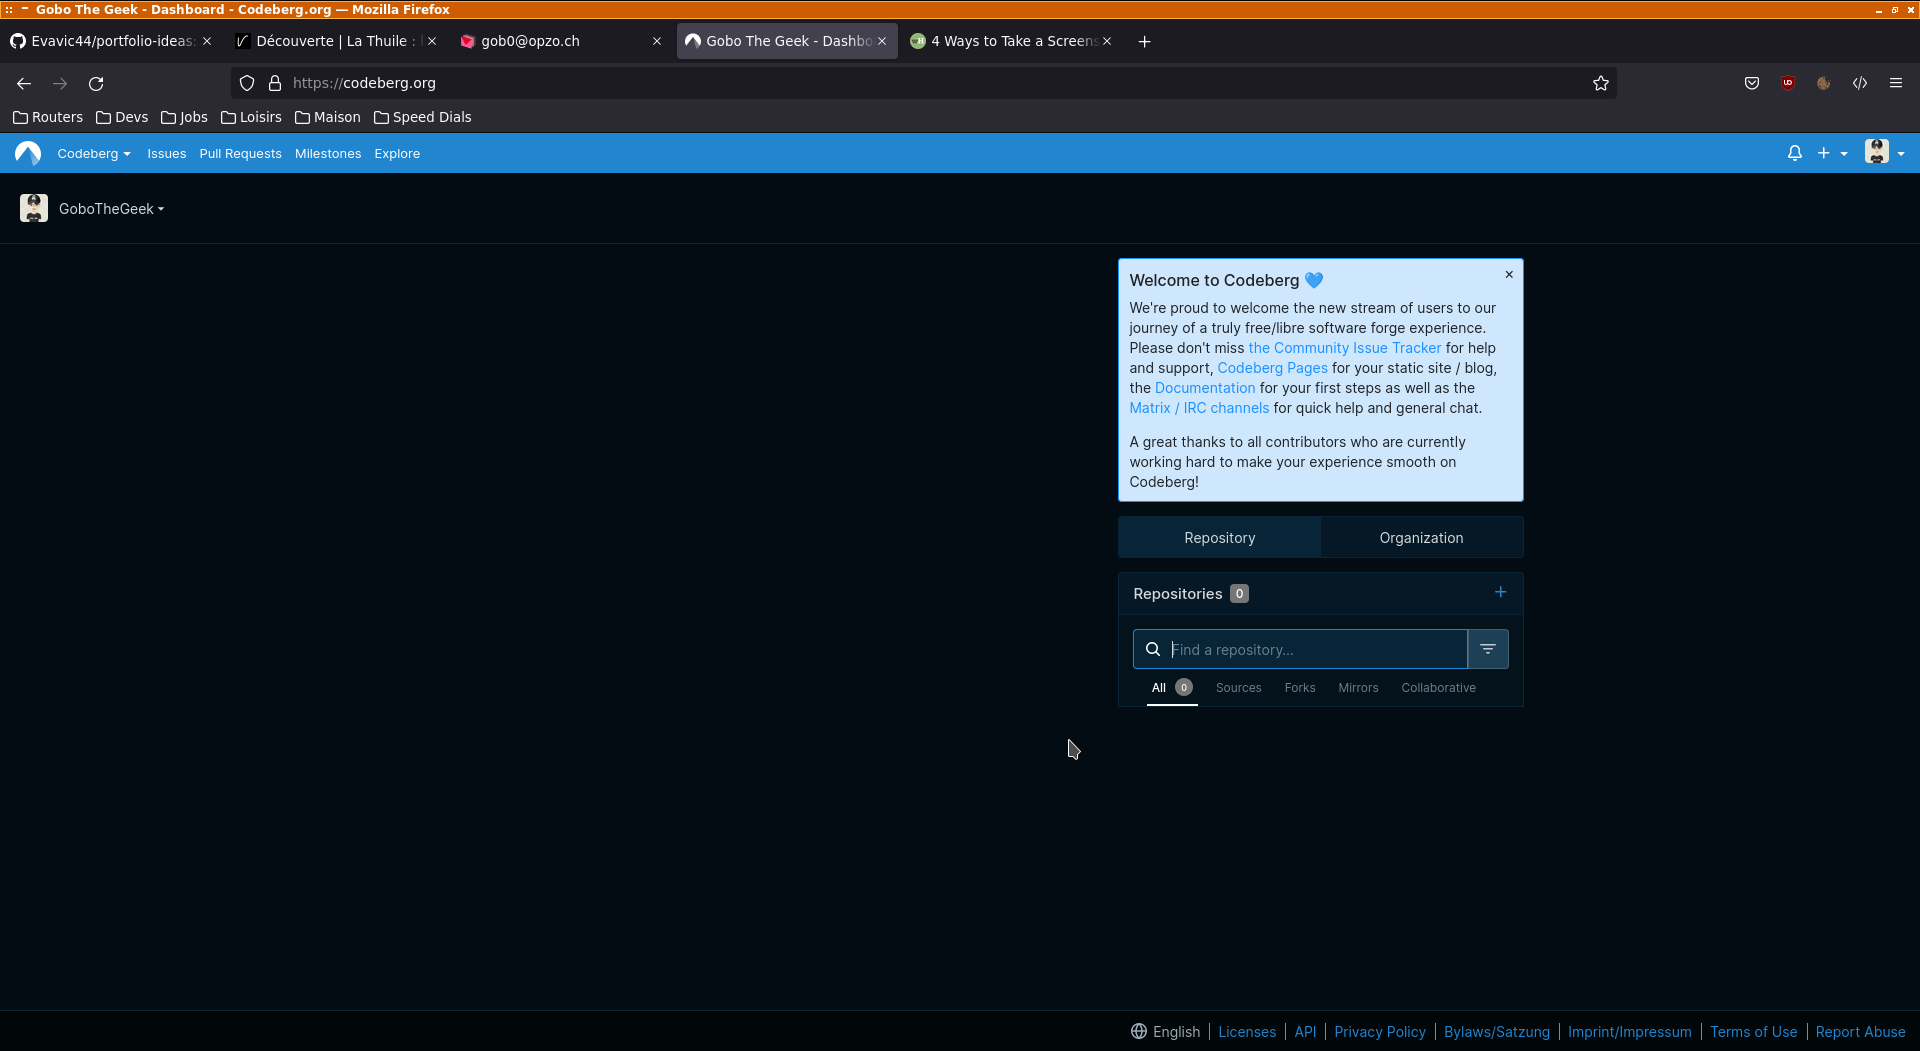Follow the Community Issue Tracker link

(1345, 348)
